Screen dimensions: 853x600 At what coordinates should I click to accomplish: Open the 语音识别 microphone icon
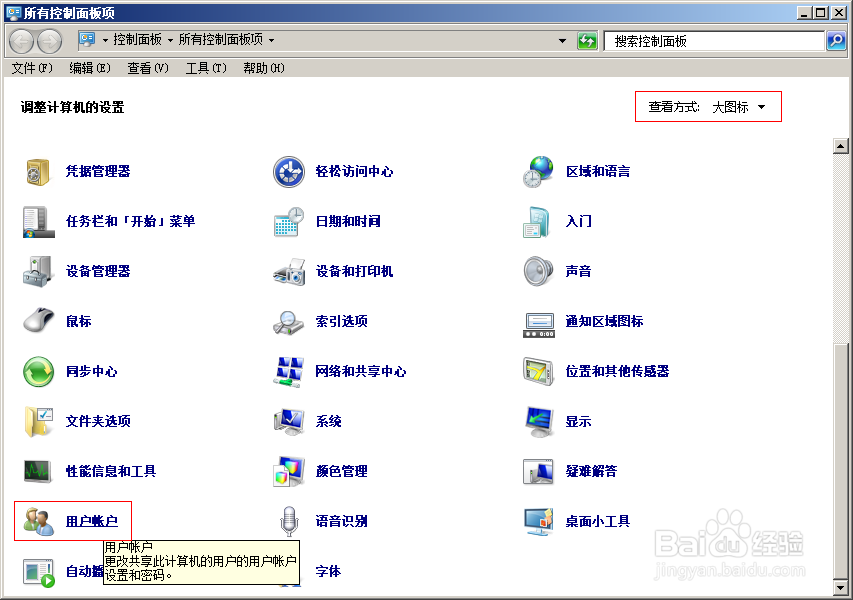(x=289, y=521)
